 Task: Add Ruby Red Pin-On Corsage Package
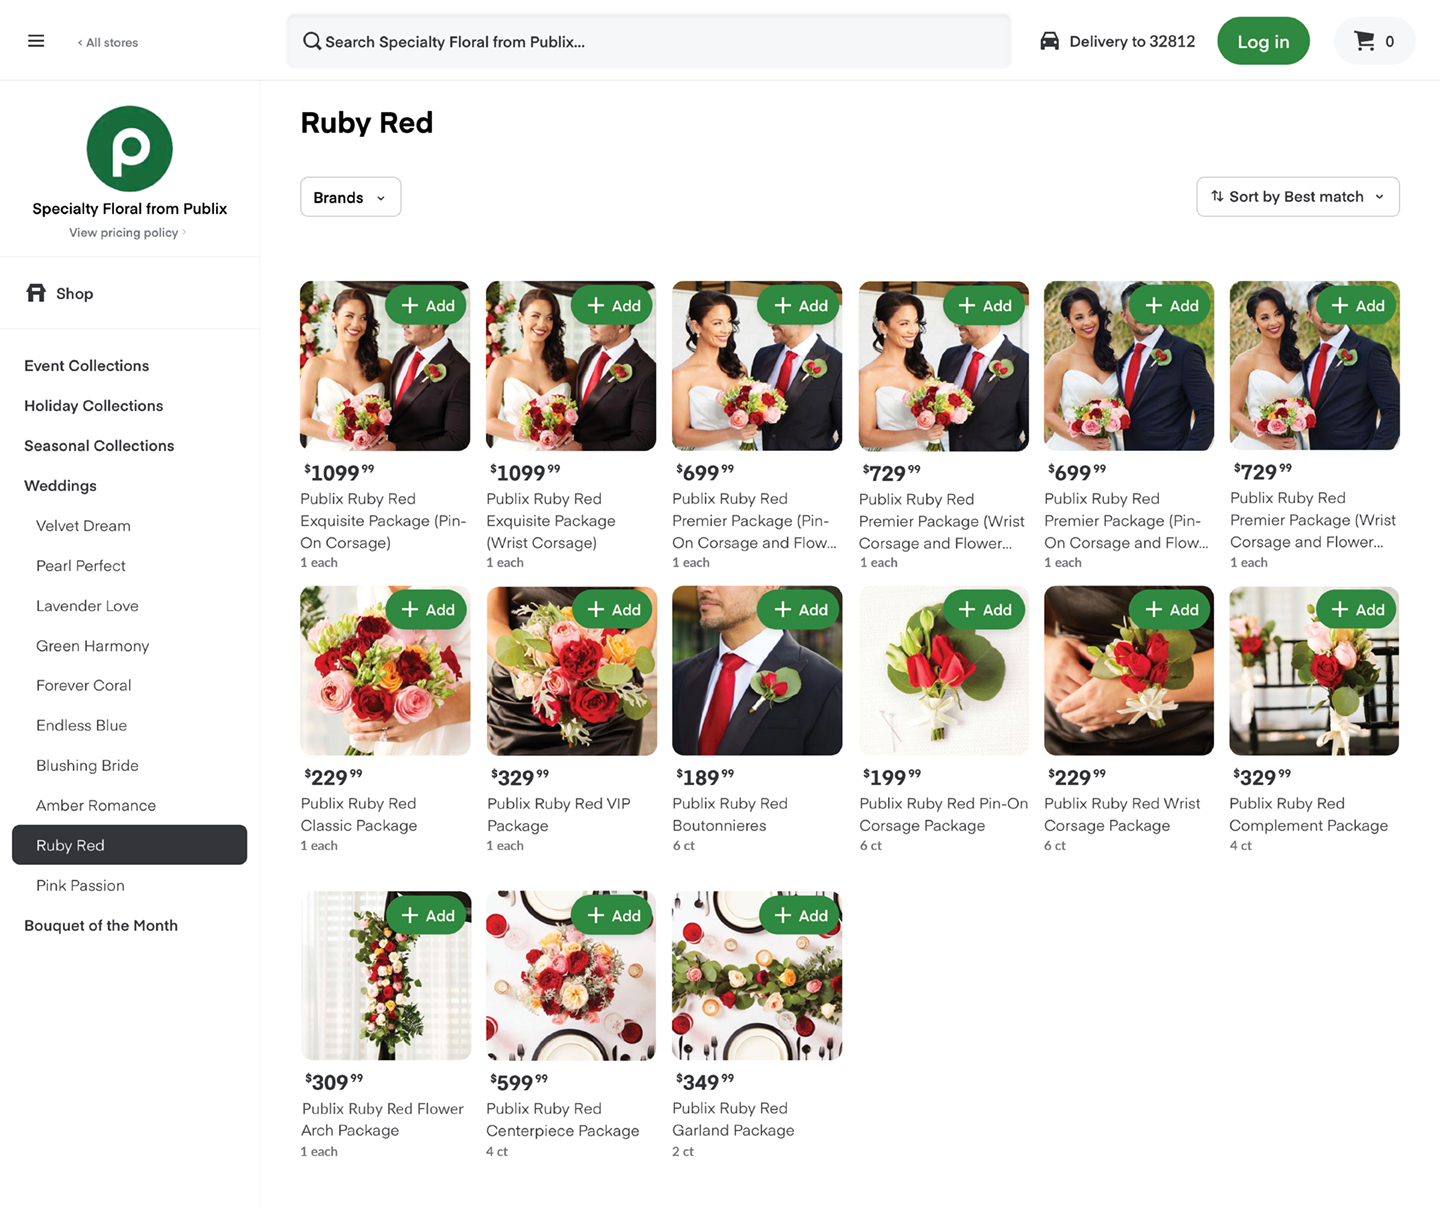[985, 609]
